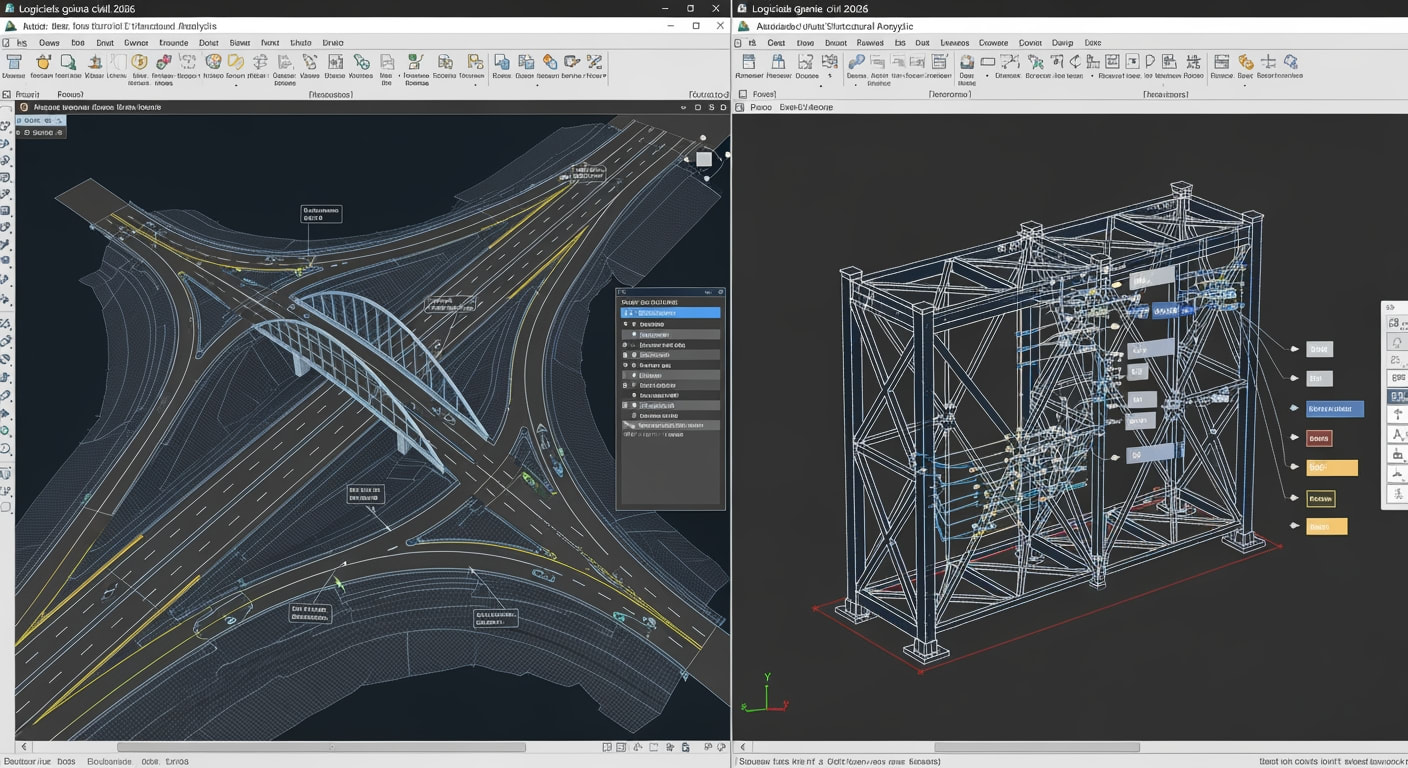
Task: Select the letter A tool in right side toolbar
Action: coord(1397,434)
